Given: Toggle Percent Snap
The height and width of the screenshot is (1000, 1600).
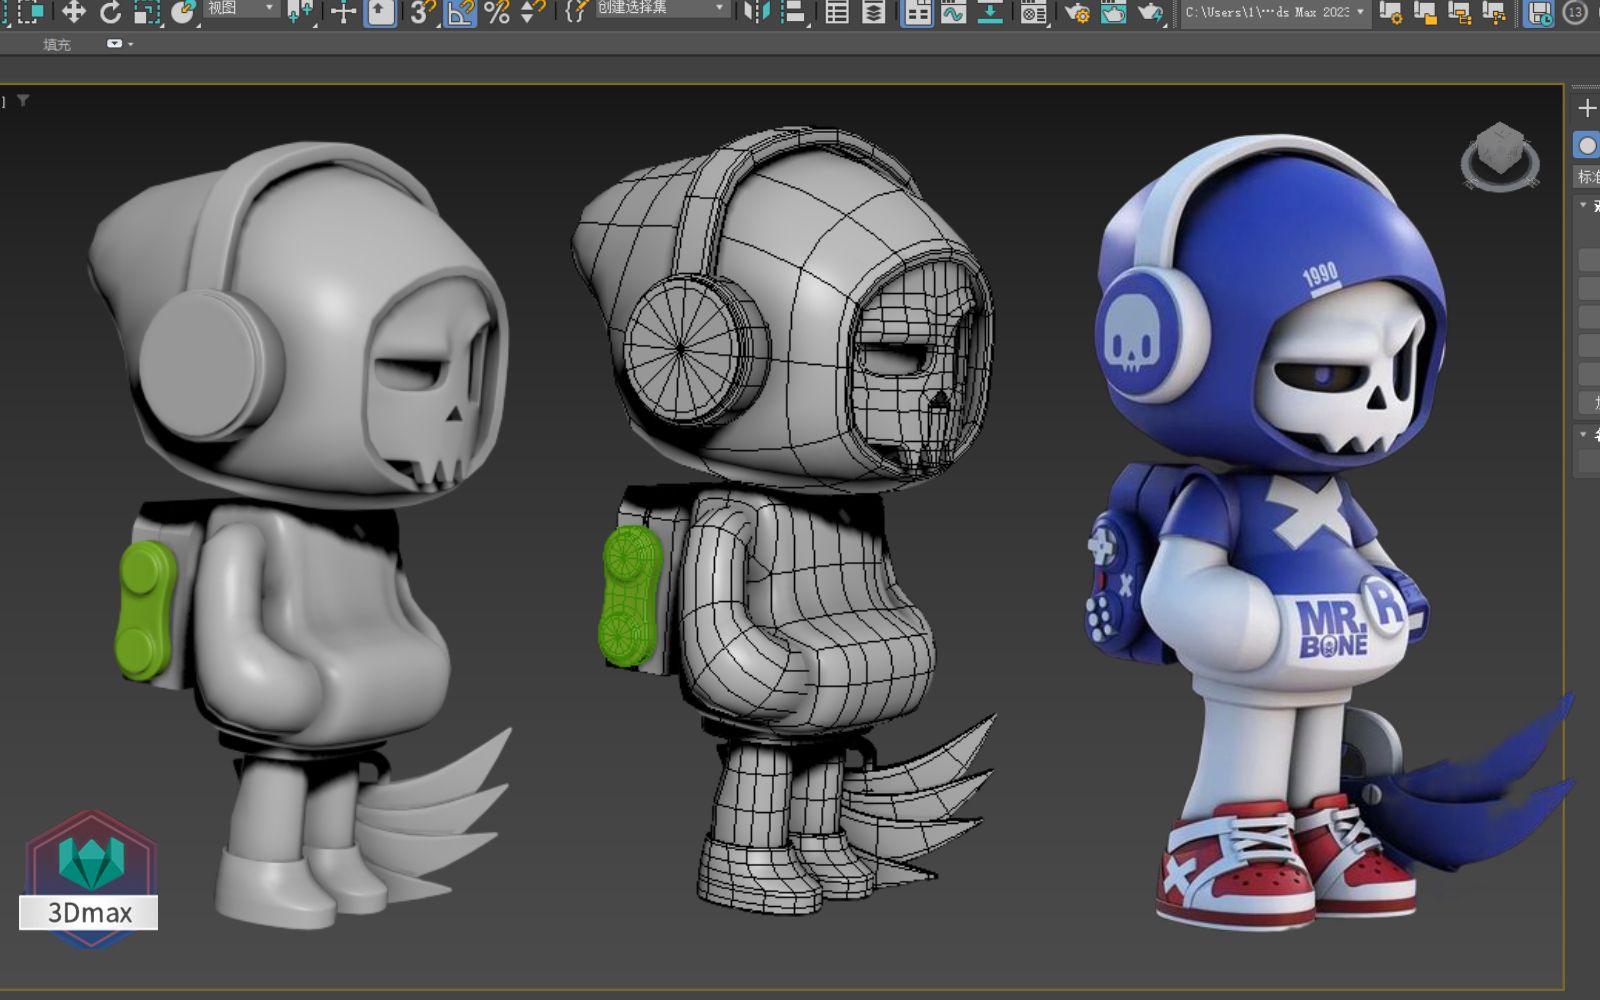Looking at the screenshot, I should click(497, 12).
